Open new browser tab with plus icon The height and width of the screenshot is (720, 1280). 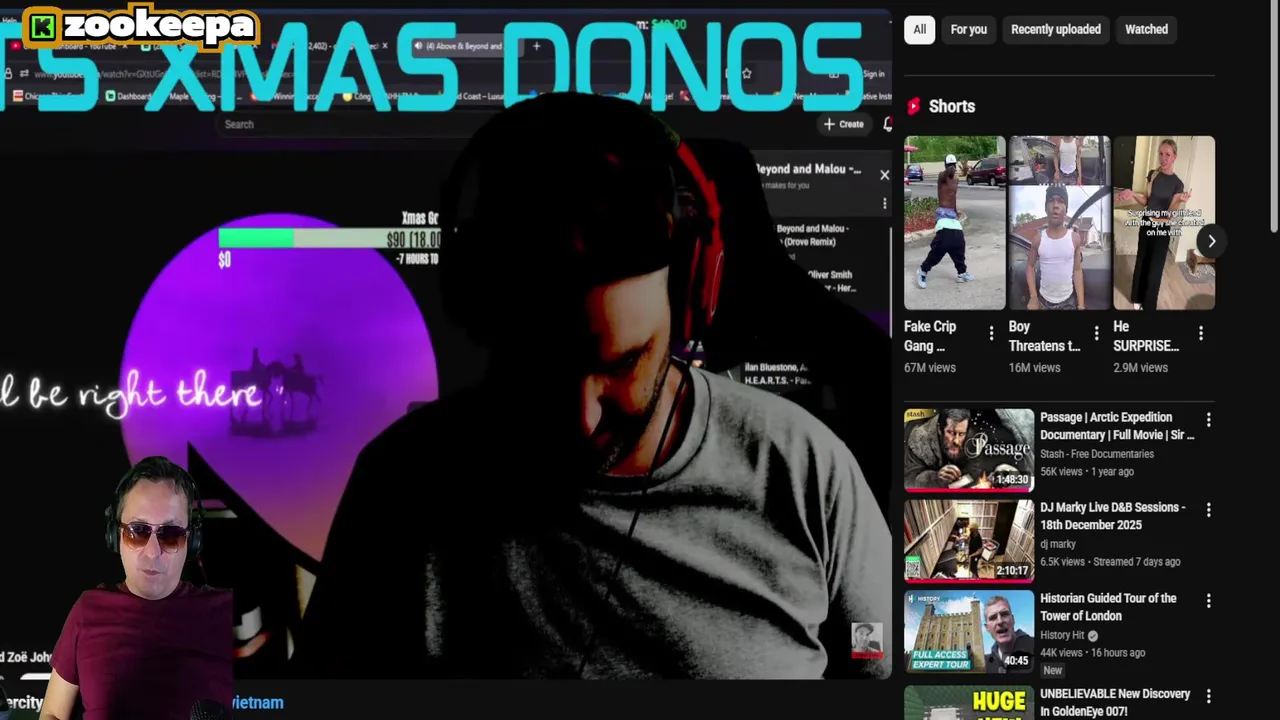click(x=536, y=46)
